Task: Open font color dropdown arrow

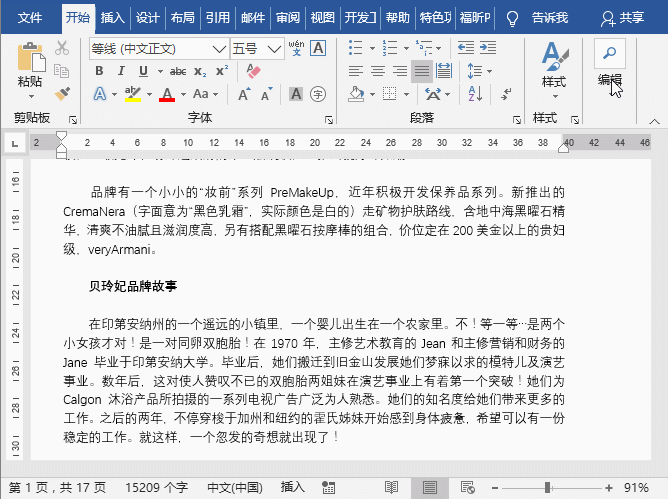Action: [184, 94]
